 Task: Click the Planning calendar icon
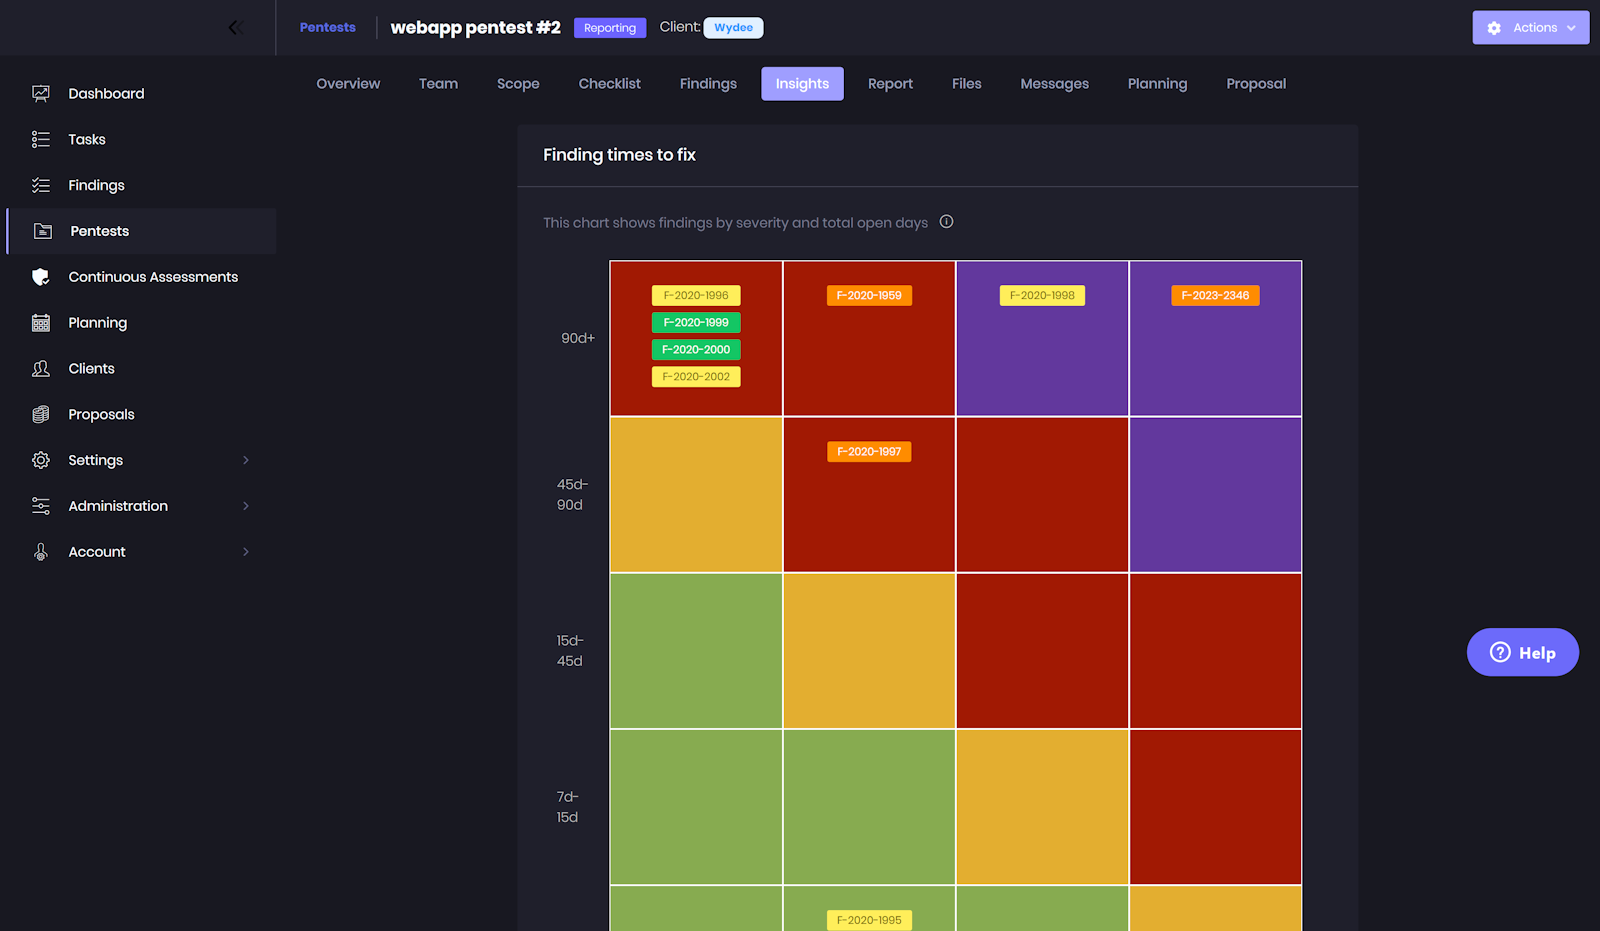tap(41, 323)
